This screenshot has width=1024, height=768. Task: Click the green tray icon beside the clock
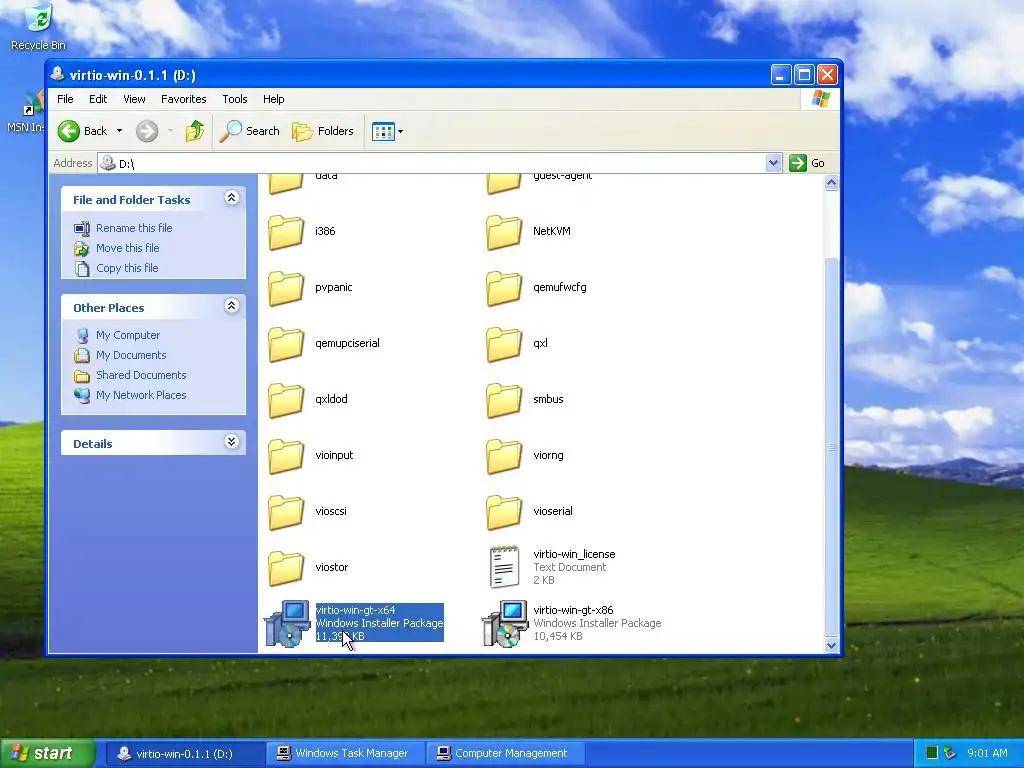[x=932, y=753]
